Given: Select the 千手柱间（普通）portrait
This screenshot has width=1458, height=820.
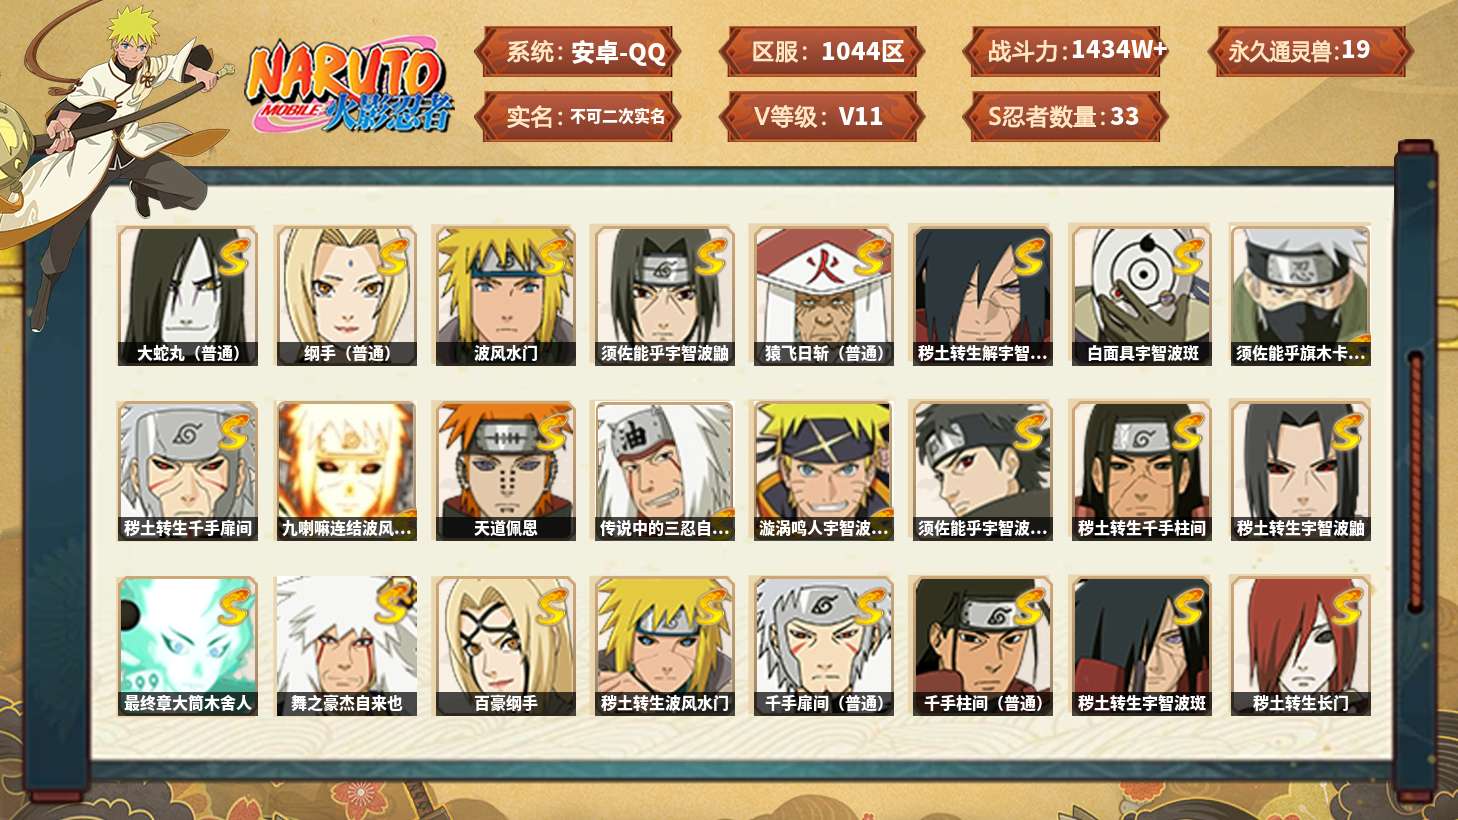Looking at the screenshot, I should coord(982,646).
